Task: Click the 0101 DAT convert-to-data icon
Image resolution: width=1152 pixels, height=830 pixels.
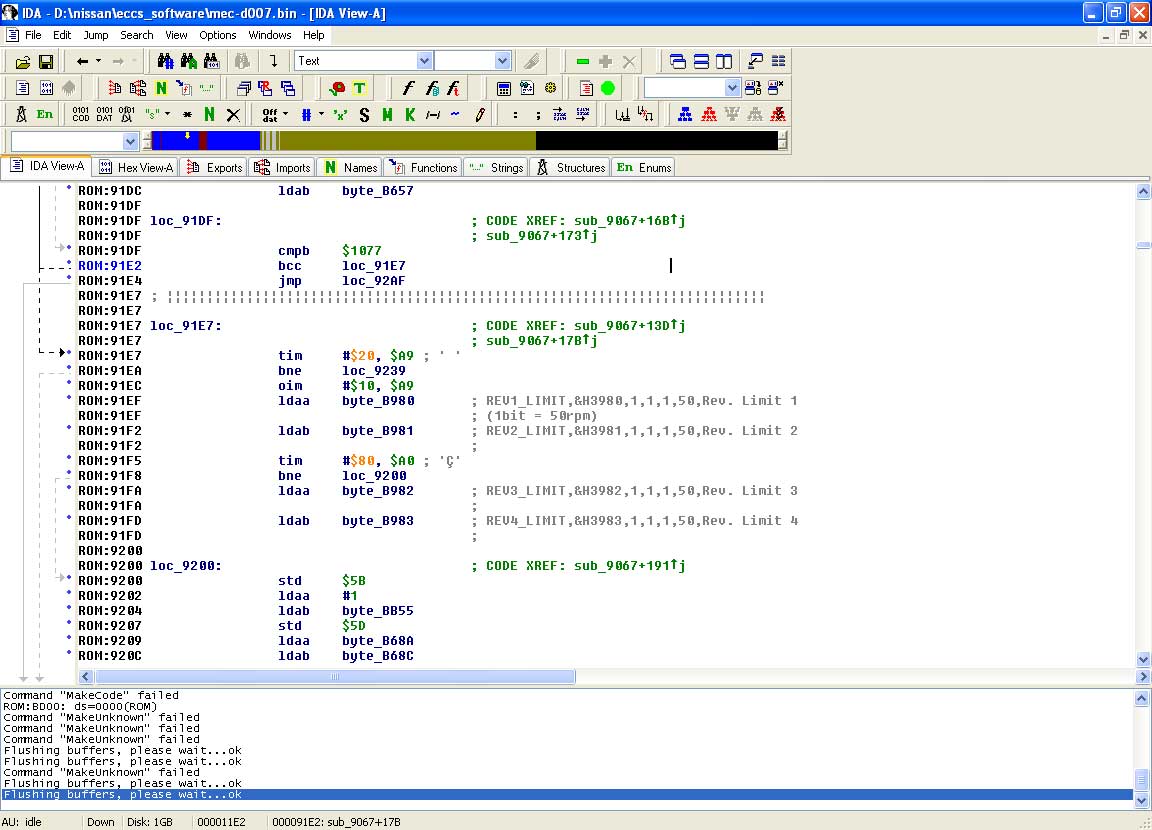Action: click(x=104, y=114)
